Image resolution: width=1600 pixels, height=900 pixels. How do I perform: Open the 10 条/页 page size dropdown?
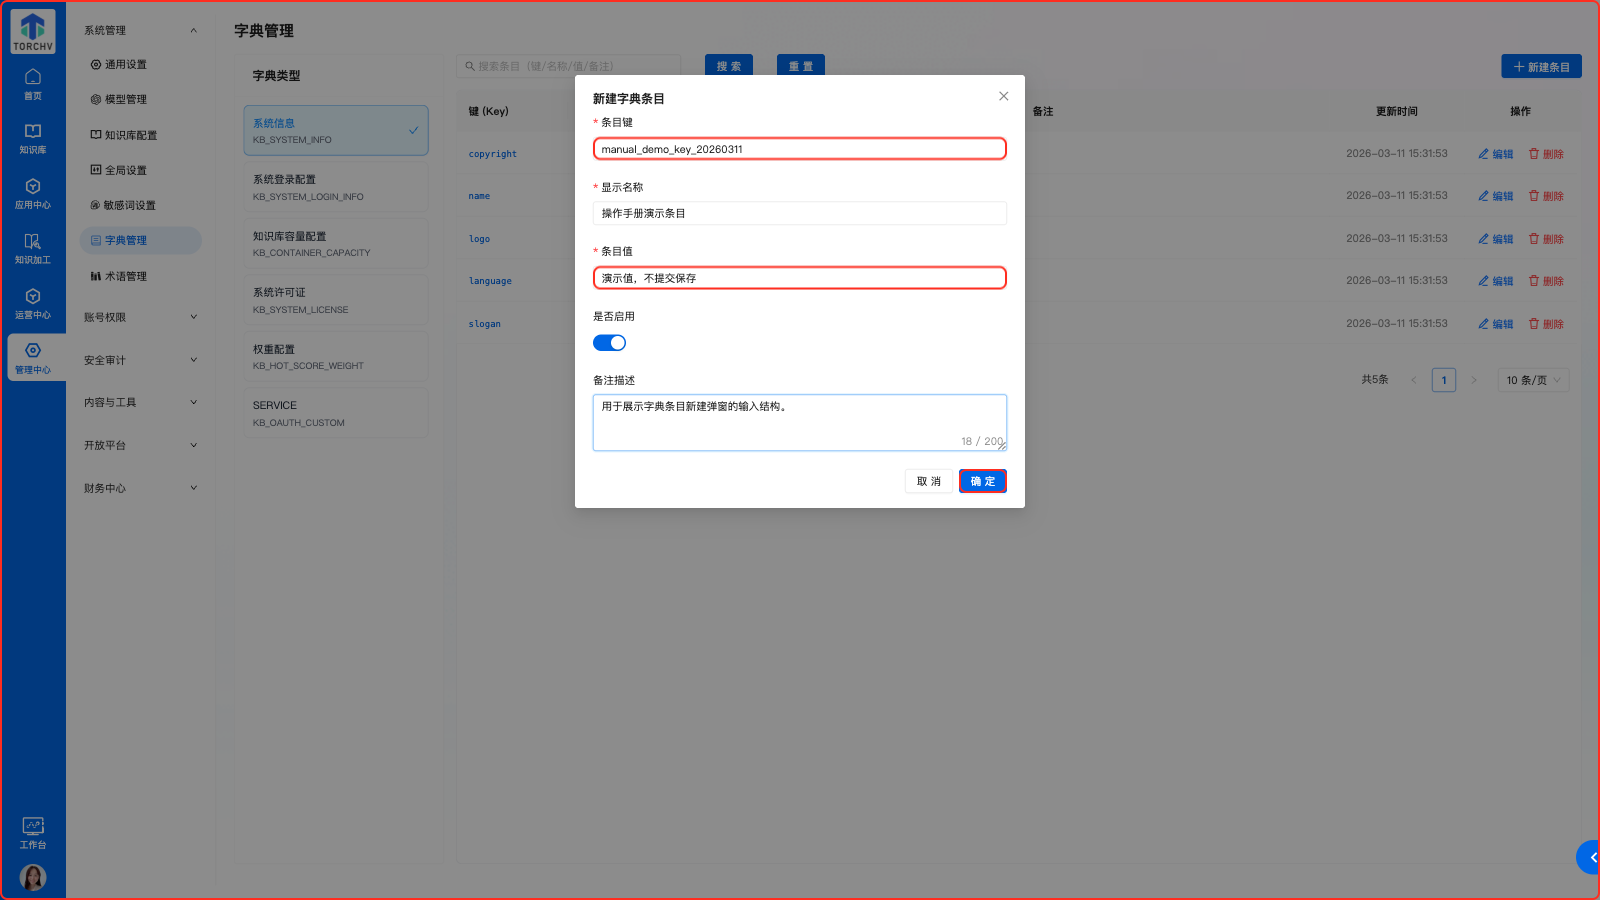click(1532, 380)
